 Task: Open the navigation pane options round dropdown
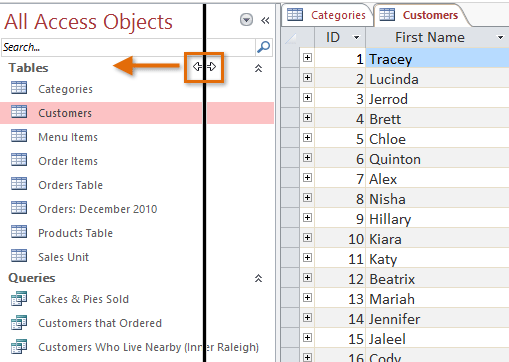(246, 20)
